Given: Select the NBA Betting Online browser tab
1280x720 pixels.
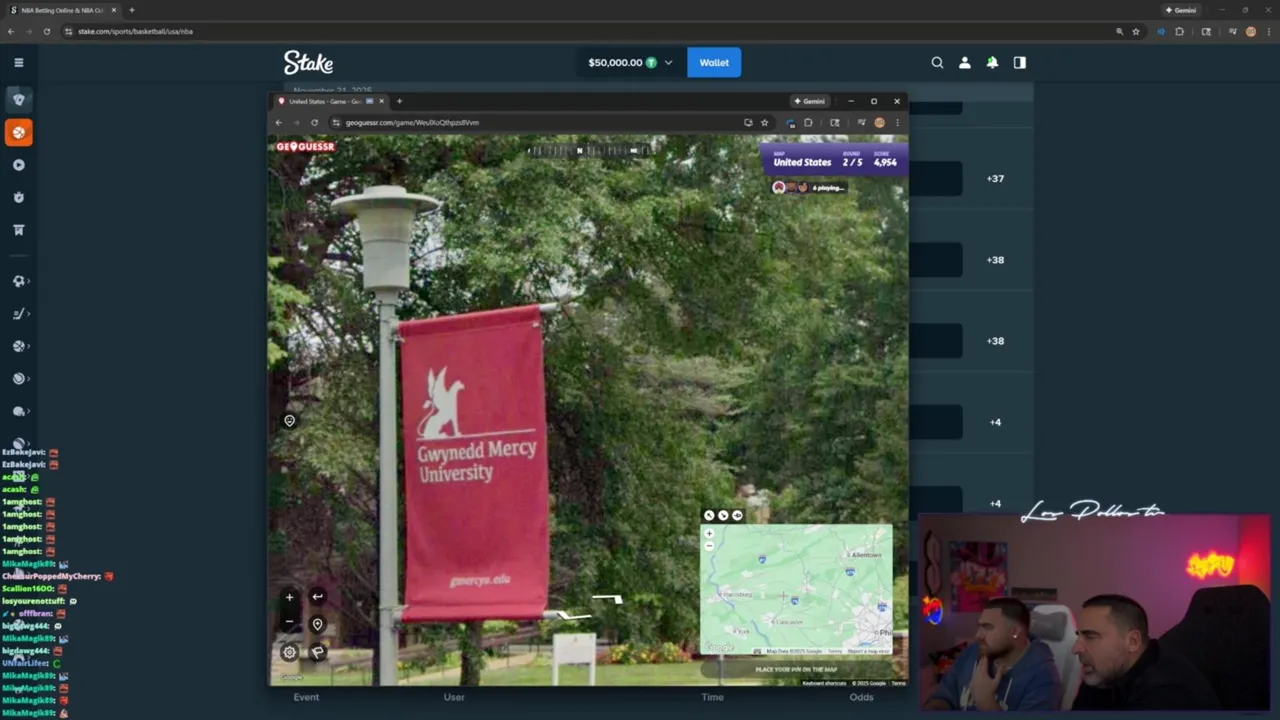Looking at the screenshot, I should tap(60, 10).
